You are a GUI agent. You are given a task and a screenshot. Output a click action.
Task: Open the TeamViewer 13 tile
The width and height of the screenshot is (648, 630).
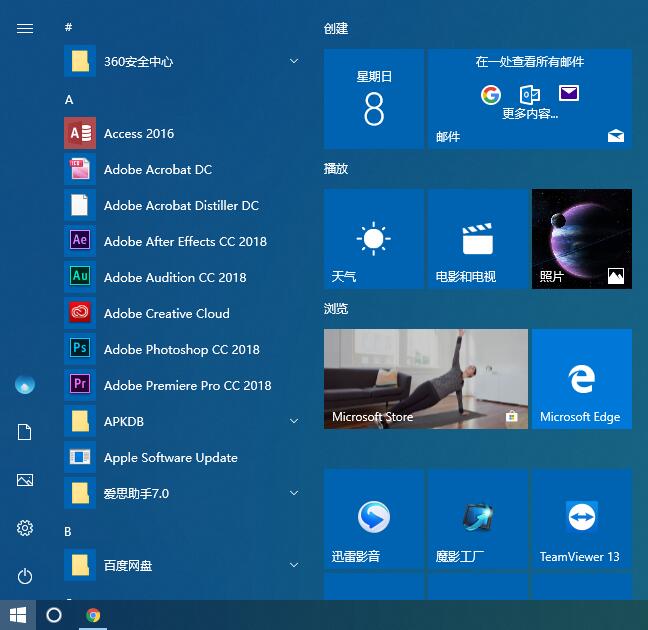pyautogui.click(x=581, y=519)
